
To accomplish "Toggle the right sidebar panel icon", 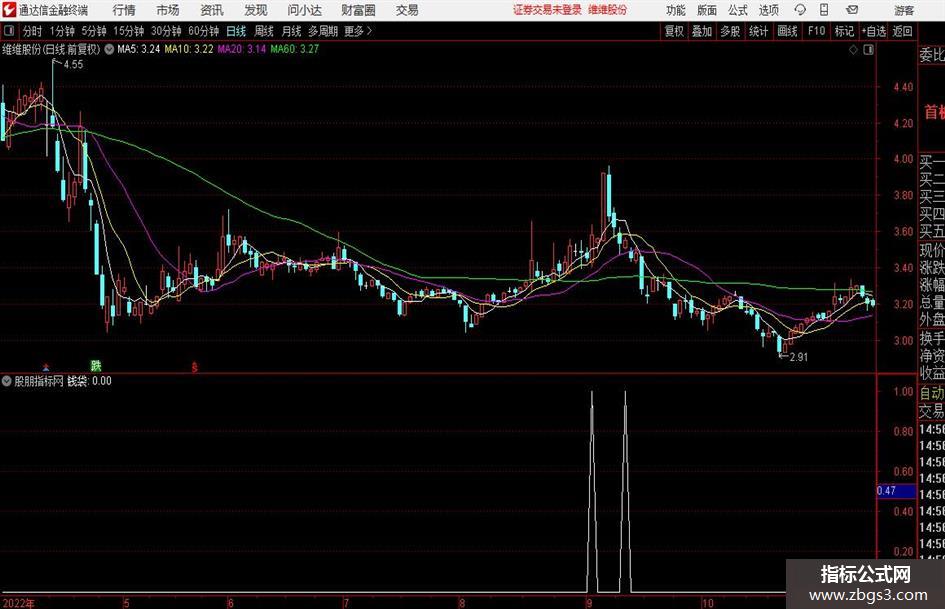I will point(868,50).
